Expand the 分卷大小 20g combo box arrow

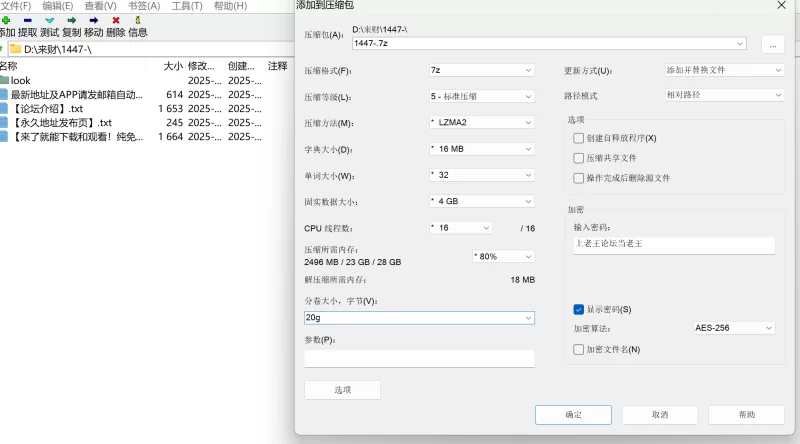point(528,318)
